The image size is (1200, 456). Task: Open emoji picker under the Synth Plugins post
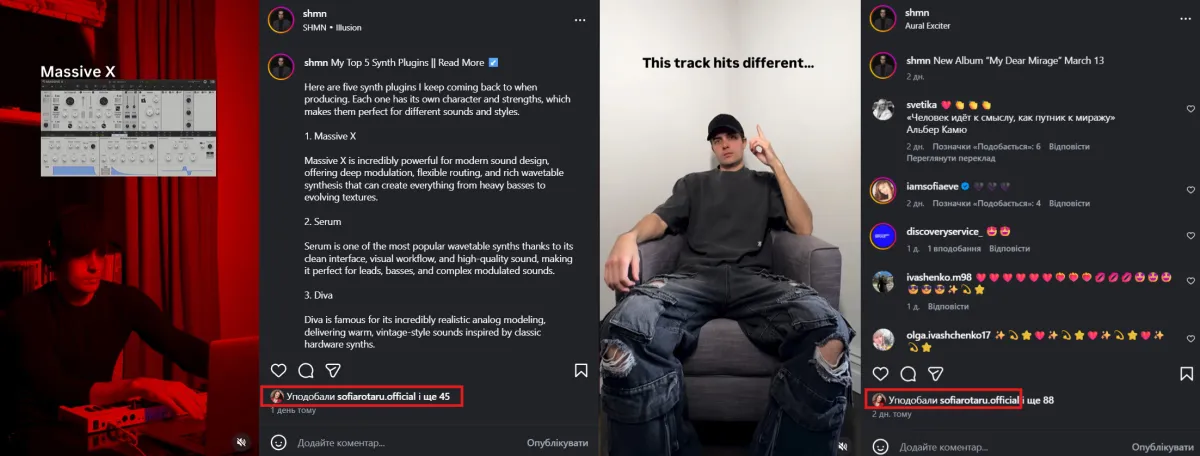[279, 442]
